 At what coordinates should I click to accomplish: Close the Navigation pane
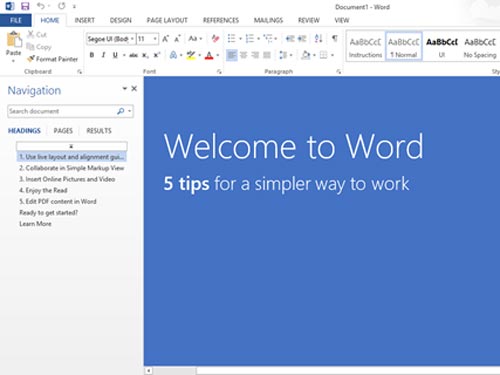[x=134, y=89]
